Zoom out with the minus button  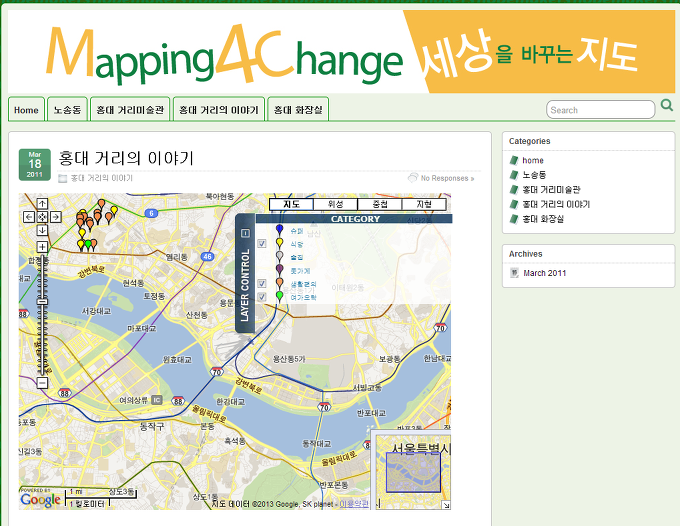[x=42, y=383]
